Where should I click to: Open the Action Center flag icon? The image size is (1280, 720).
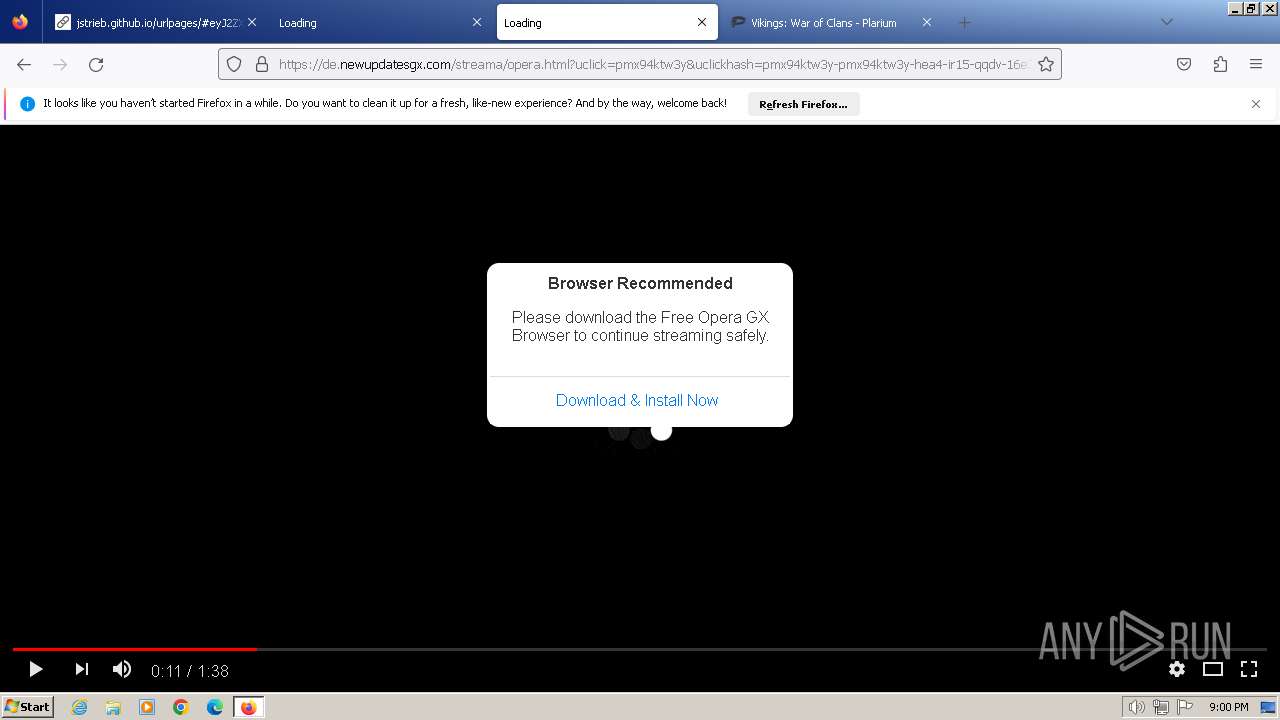[1185, 707]
